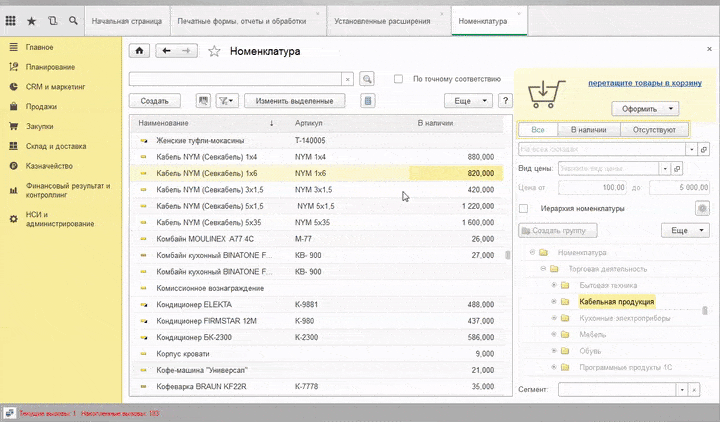Open Favorites star in top toolbar

click(x=31, y=21)
